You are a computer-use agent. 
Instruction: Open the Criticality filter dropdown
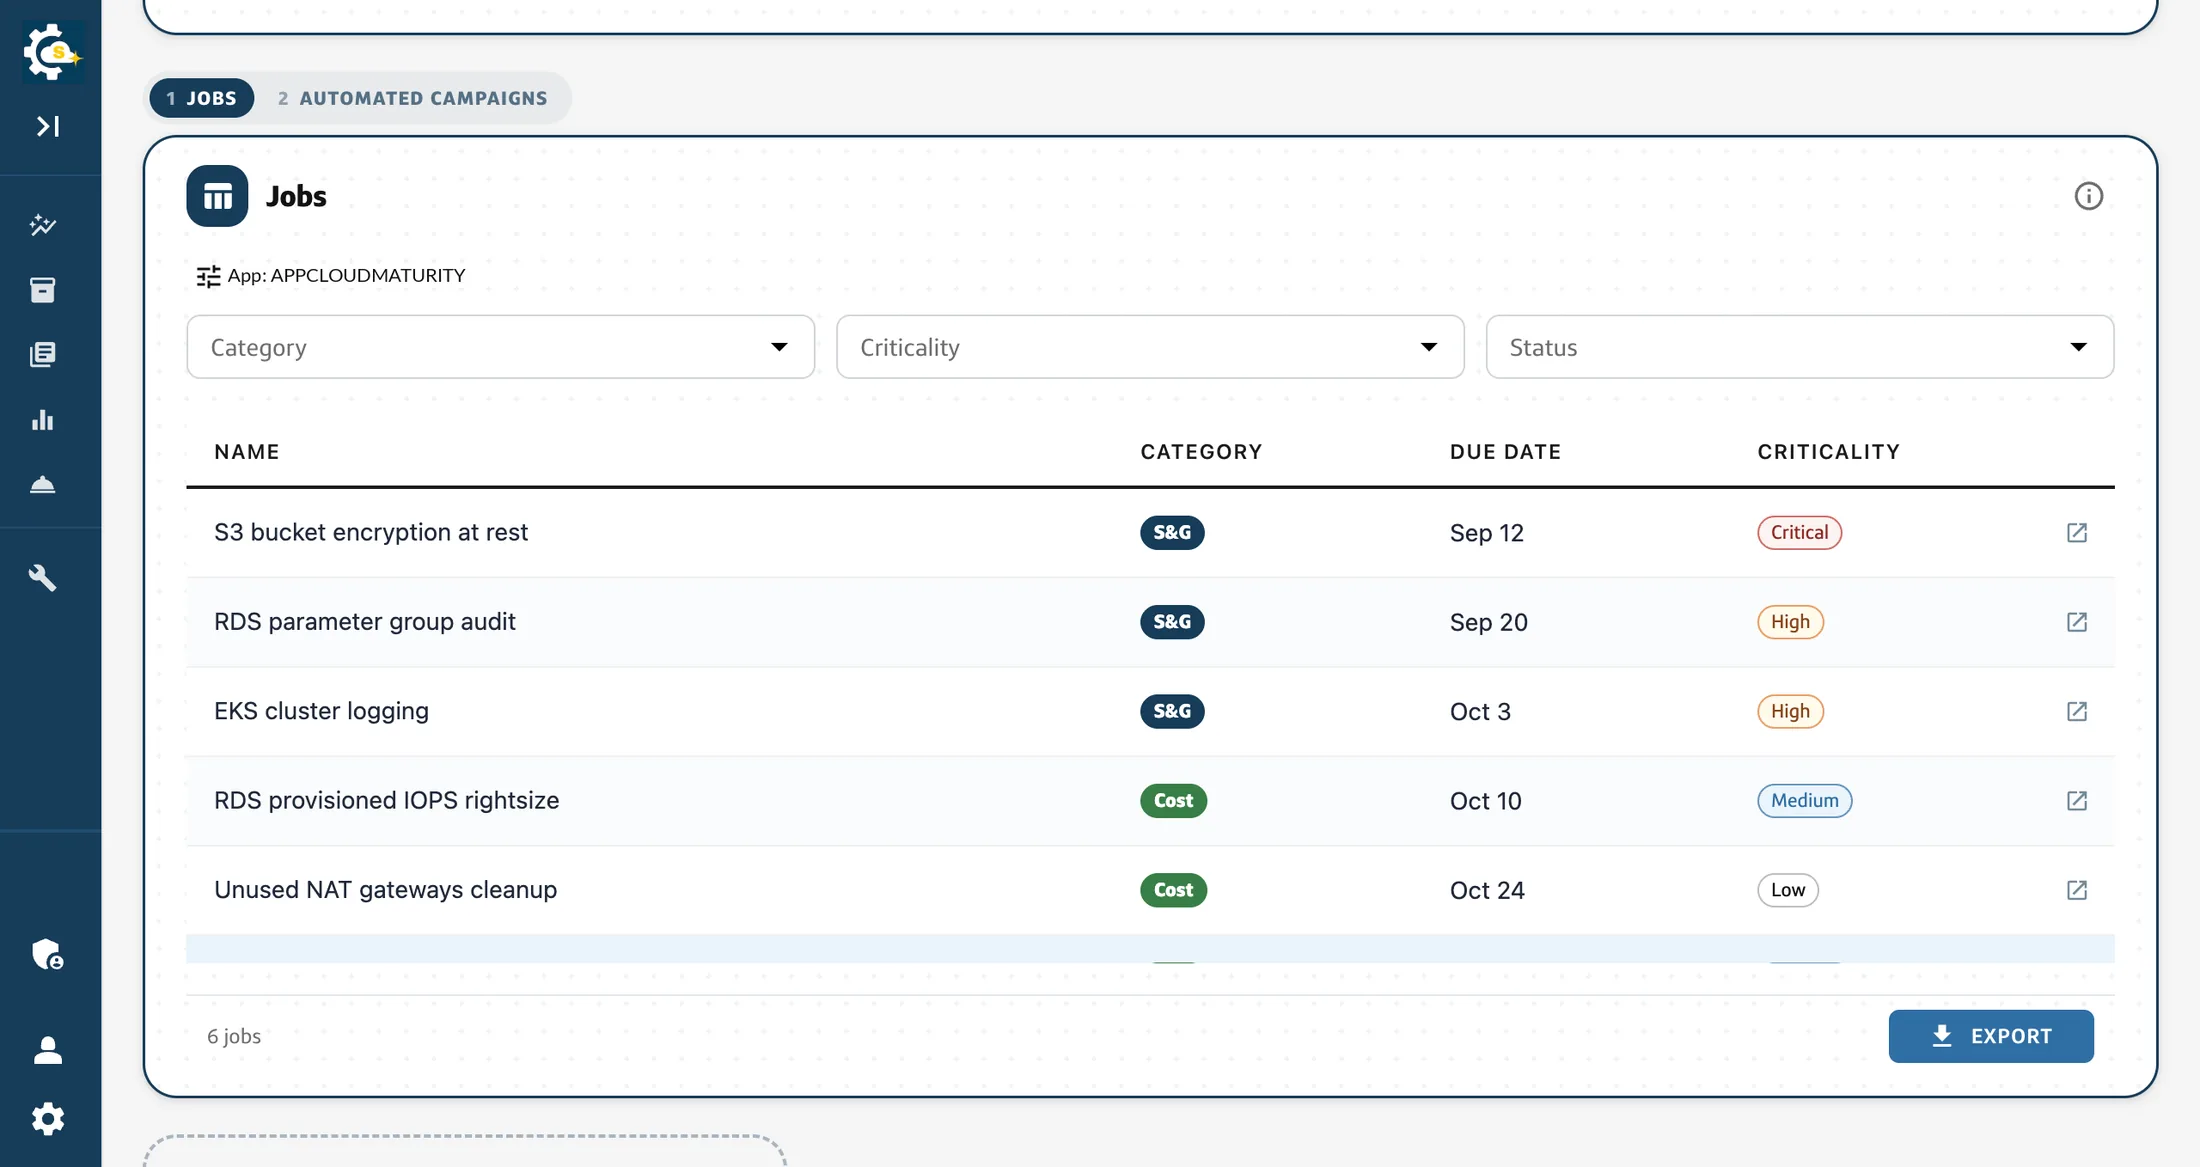click(x=1150, y=347)
